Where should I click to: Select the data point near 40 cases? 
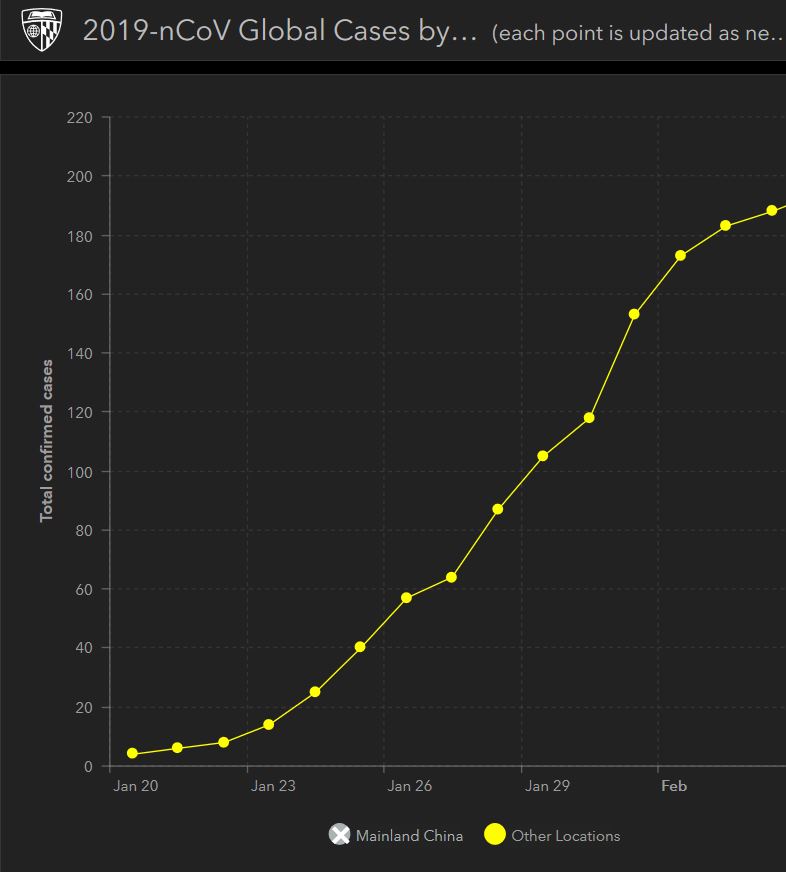point(360,647)
